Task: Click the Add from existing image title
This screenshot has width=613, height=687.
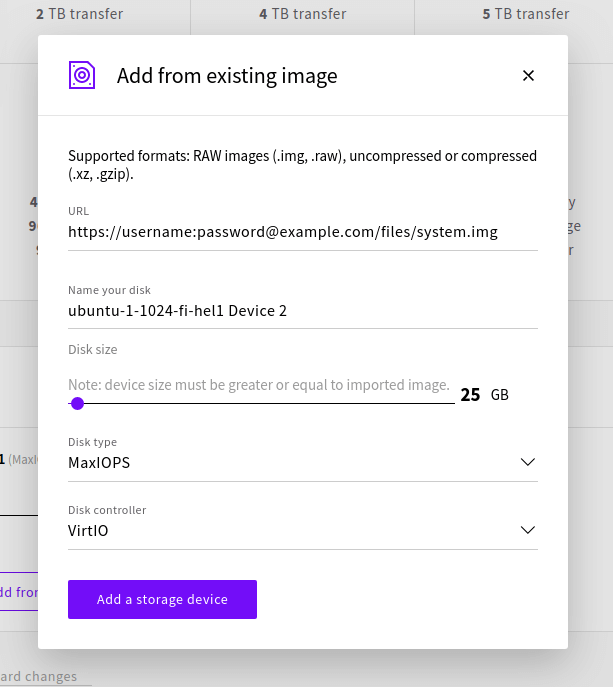Action: tap(227, 76)
